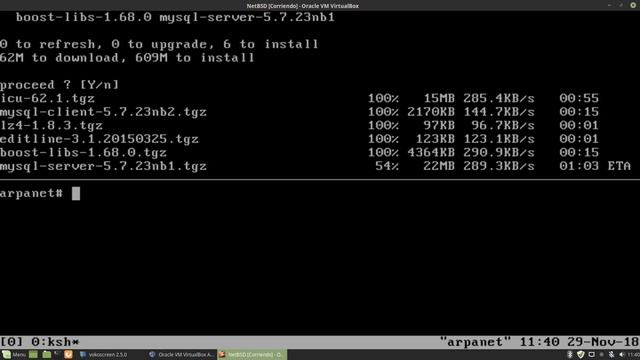Open the file manager folder icon in taskbar
Image resolution: width=640 pixels, height=360 pixels.
47,354
